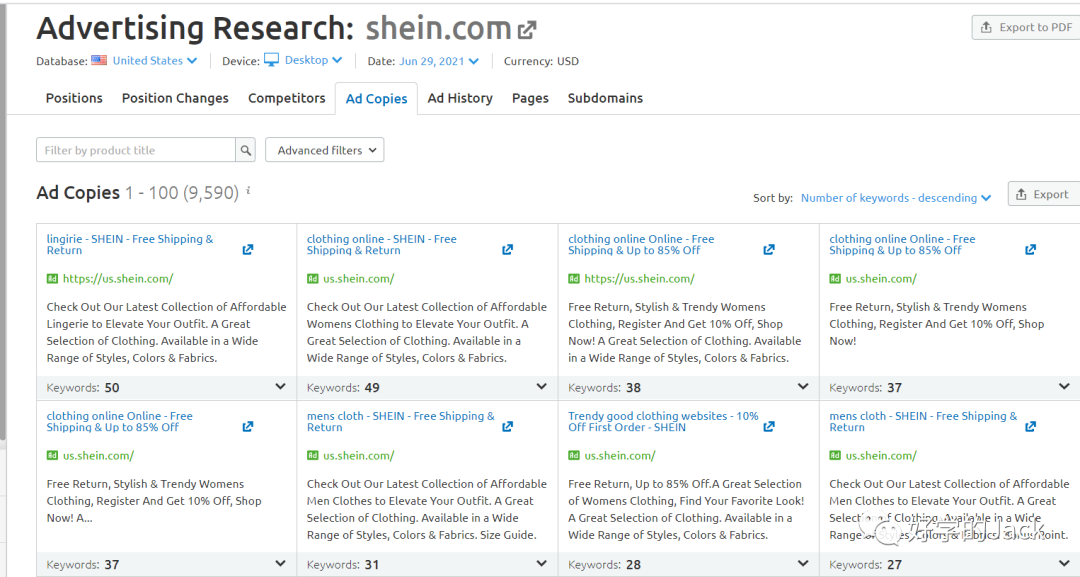This screenshot has height=577, width=1080.
Task: Click the Export button near Sort by
Action: tap(1043, 194)
